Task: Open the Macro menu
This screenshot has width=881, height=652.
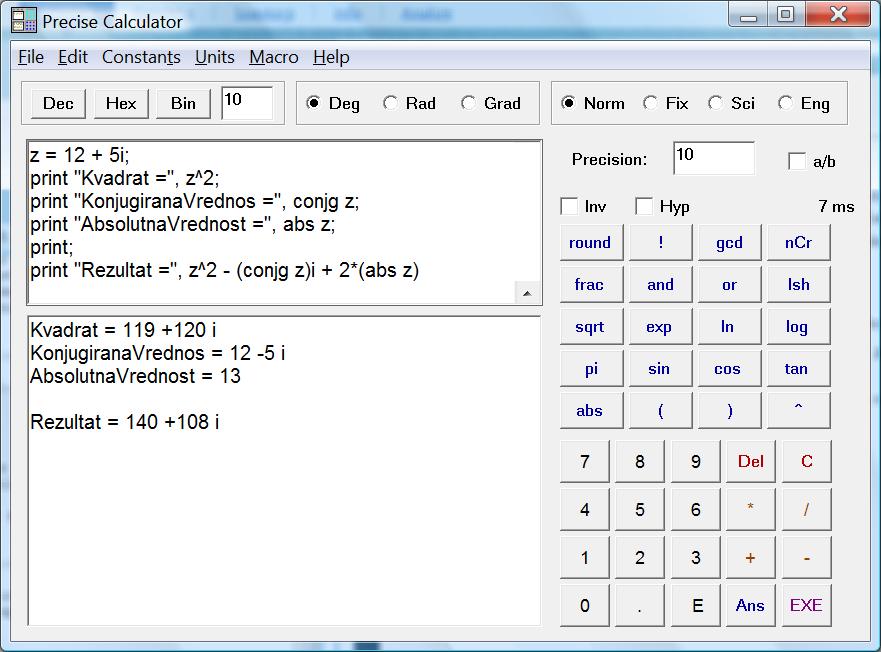Action: tap(274, 57)
